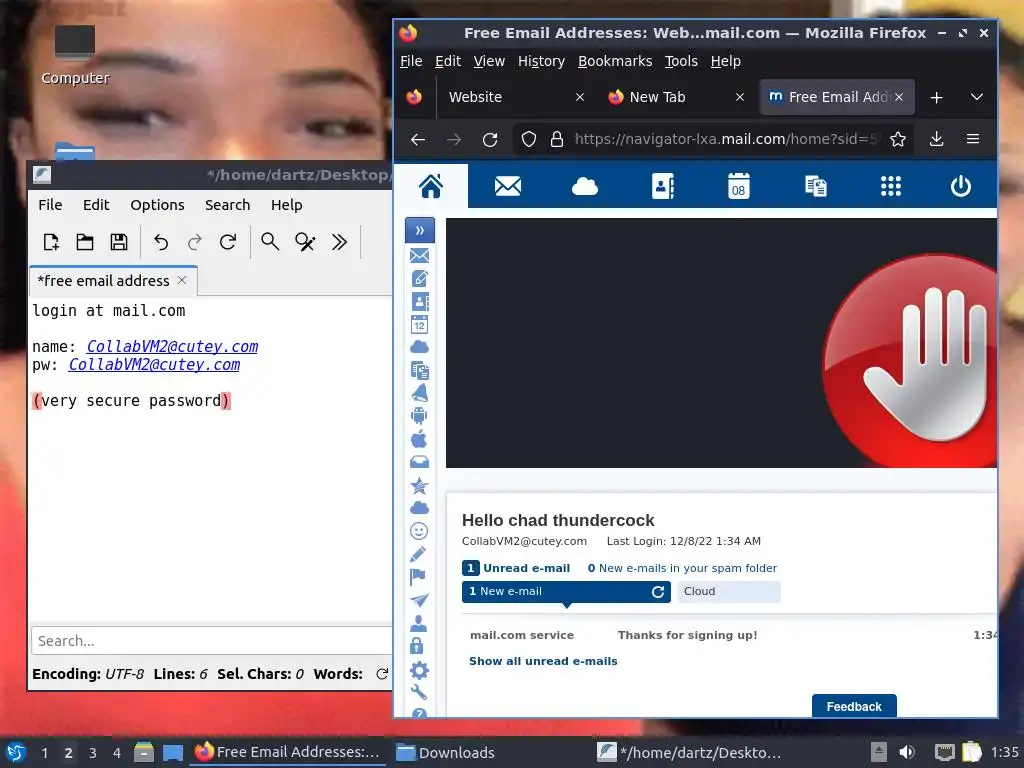
Task: Open the Cloud icon in top navigation bar
Action: pos(584,187)
